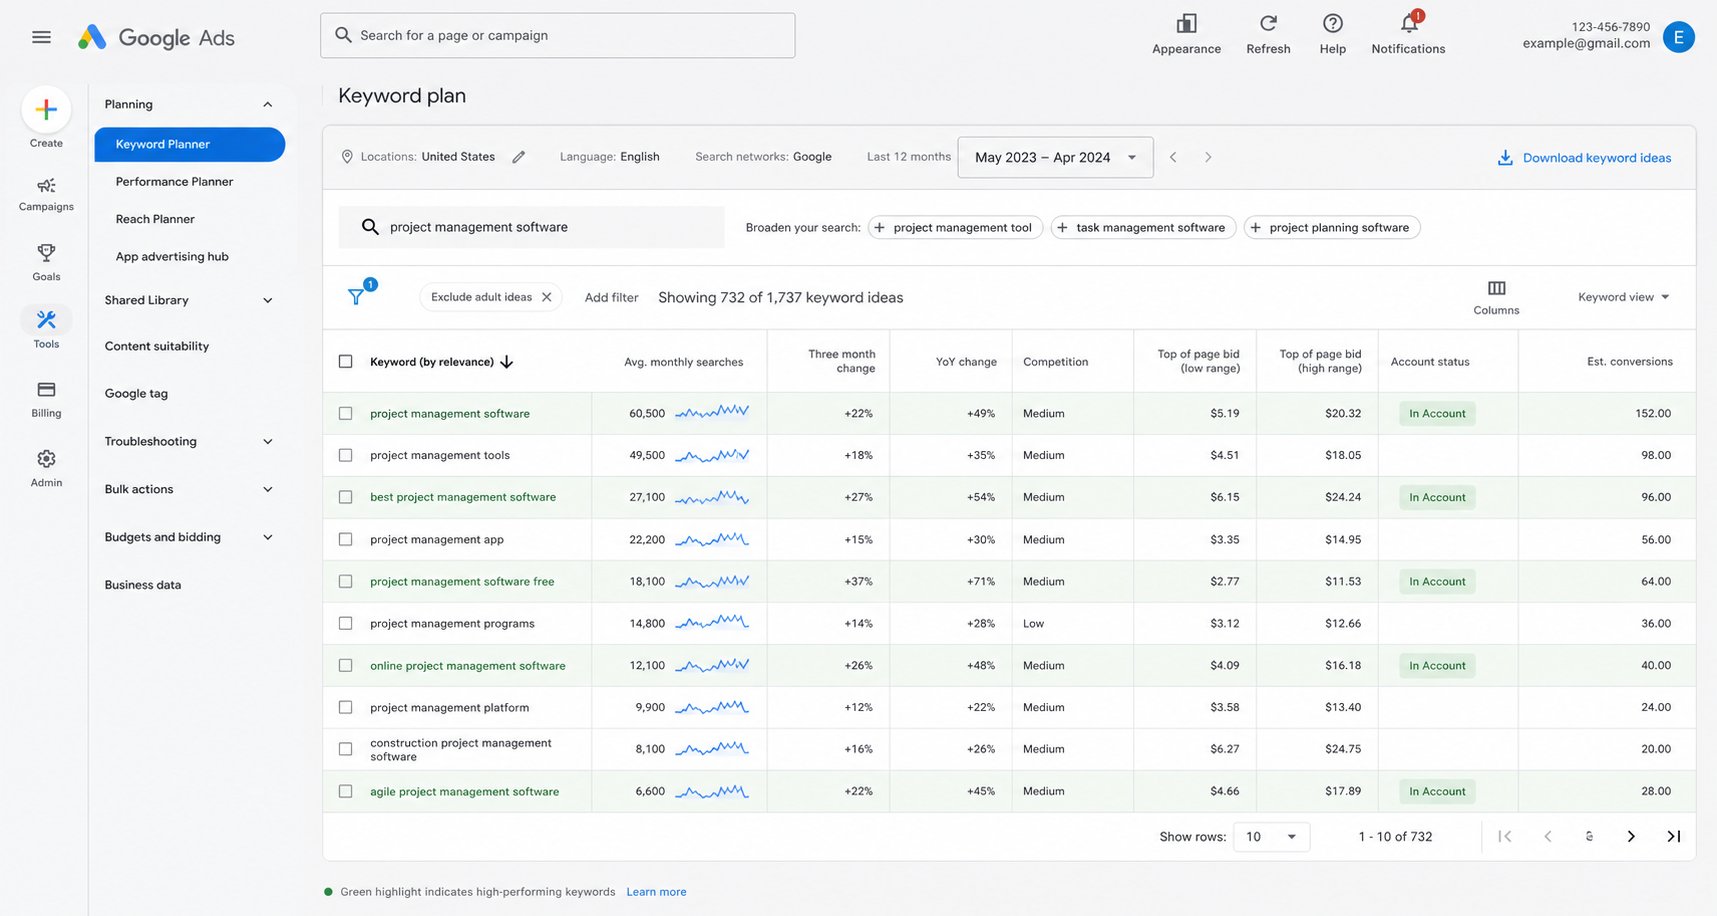The width and height of the screenshot is (1717, 916).
Task: Jump to last results page
Action: (1673, 836)
